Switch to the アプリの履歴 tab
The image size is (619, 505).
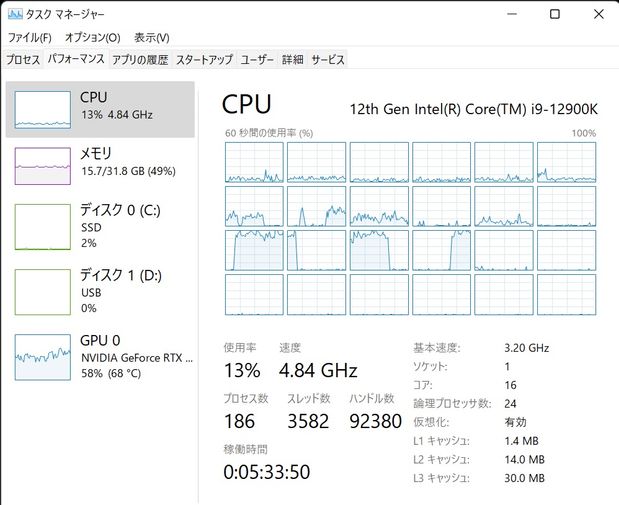click(140, 60)
